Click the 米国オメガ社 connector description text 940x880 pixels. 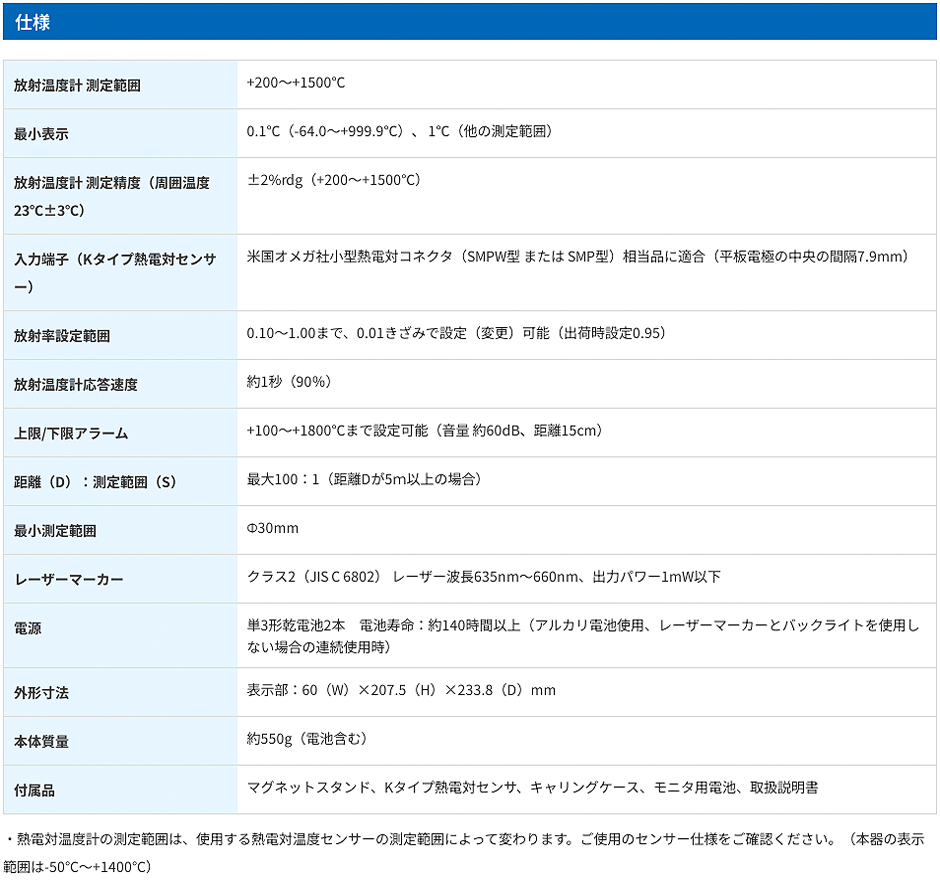point(577,258)
